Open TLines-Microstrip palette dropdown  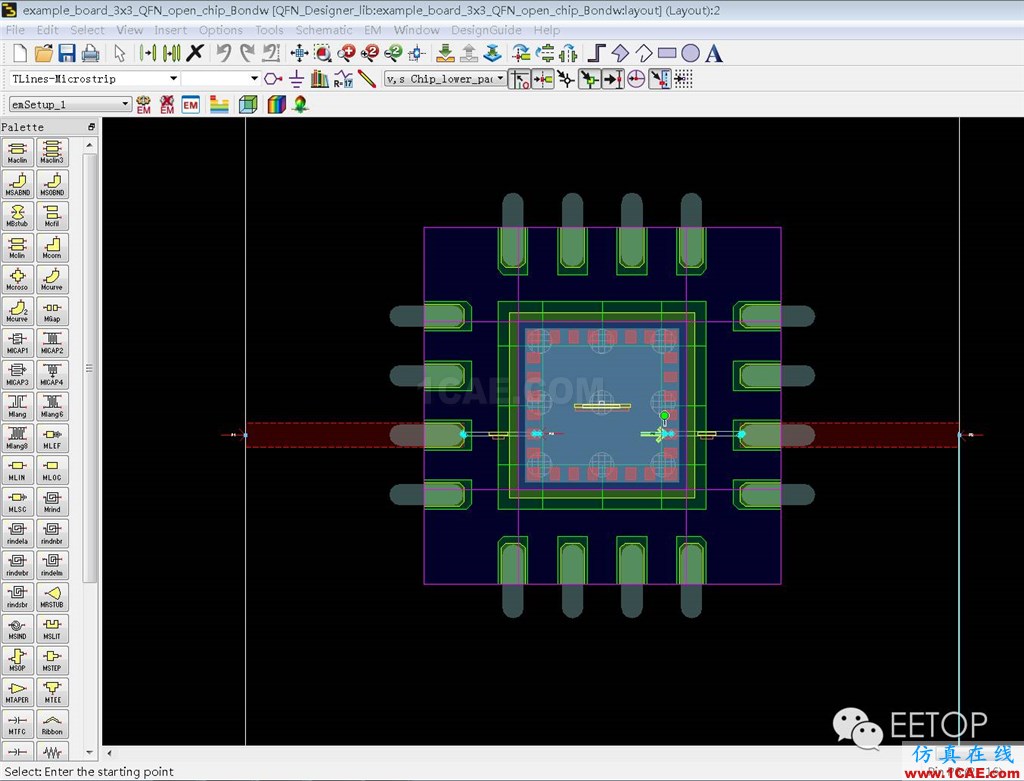click(173, 78)
